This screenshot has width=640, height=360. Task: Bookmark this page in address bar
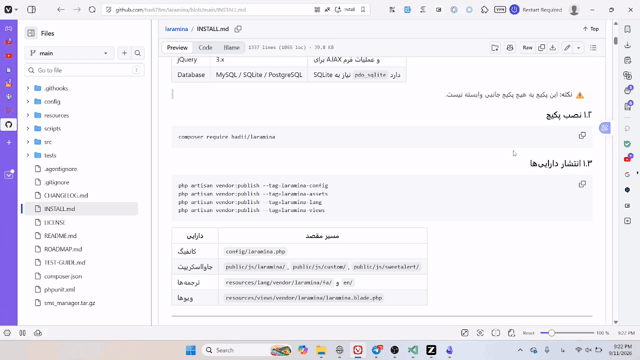click(363, 9)
